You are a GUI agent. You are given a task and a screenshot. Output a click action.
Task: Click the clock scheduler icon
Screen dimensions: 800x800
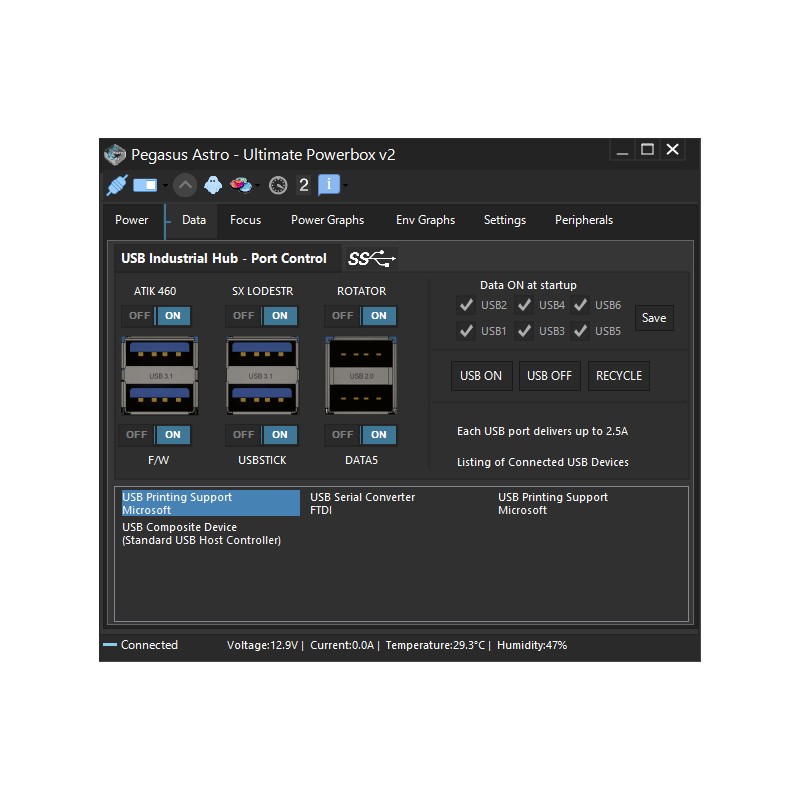(x=278, y=185)
